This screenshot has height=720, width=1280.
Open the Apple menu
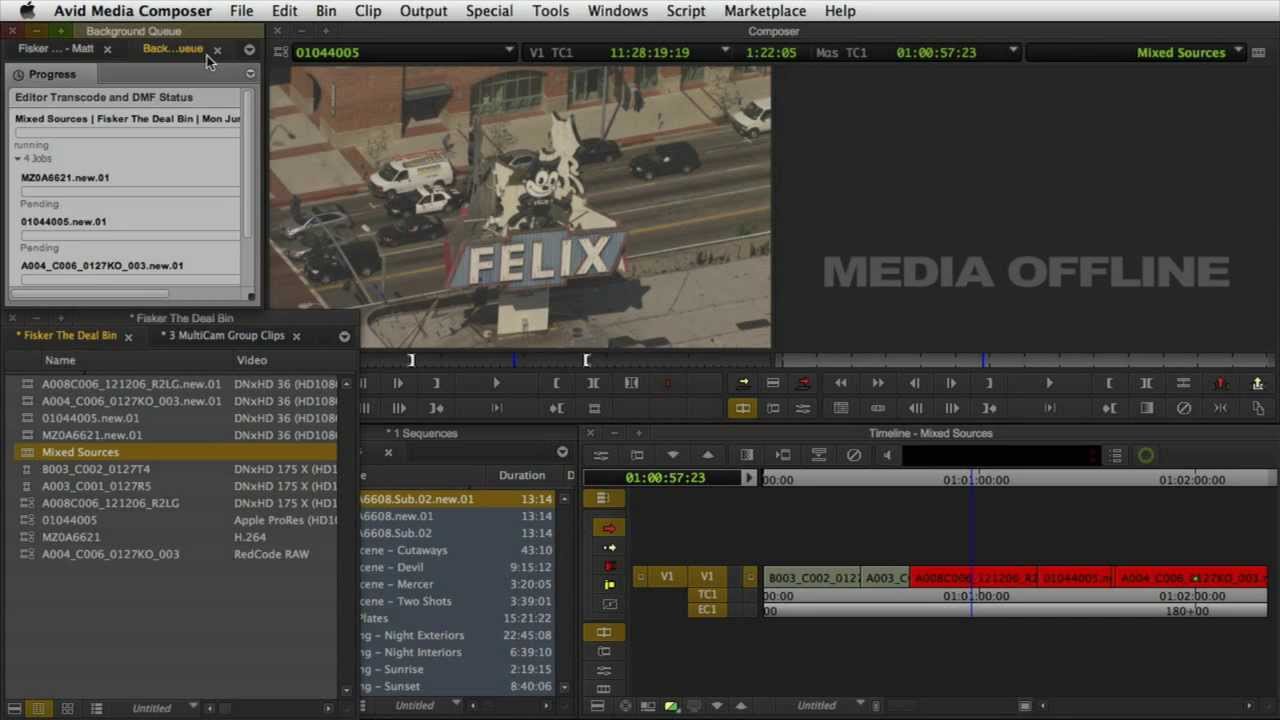tap(27, 11)
